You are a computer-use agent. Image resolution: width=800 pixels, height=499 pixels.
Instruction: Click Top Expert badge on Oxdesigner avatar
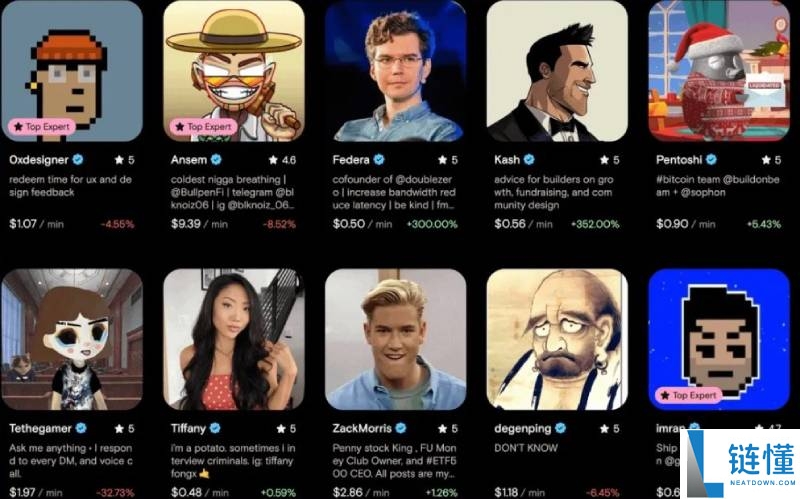point(41,127)
